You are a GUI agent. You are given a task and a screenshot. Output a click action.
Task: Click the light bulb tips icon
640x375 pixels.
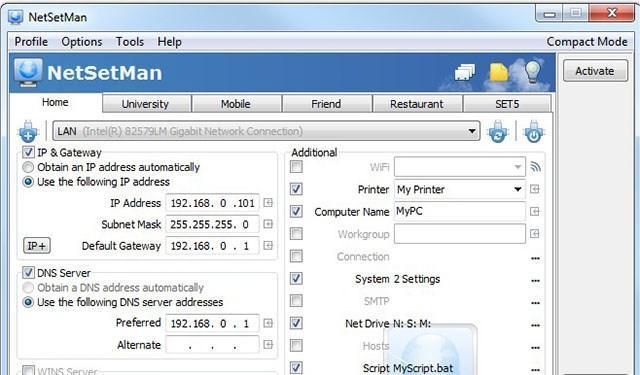pyautogui.click(x=533, y=71)
